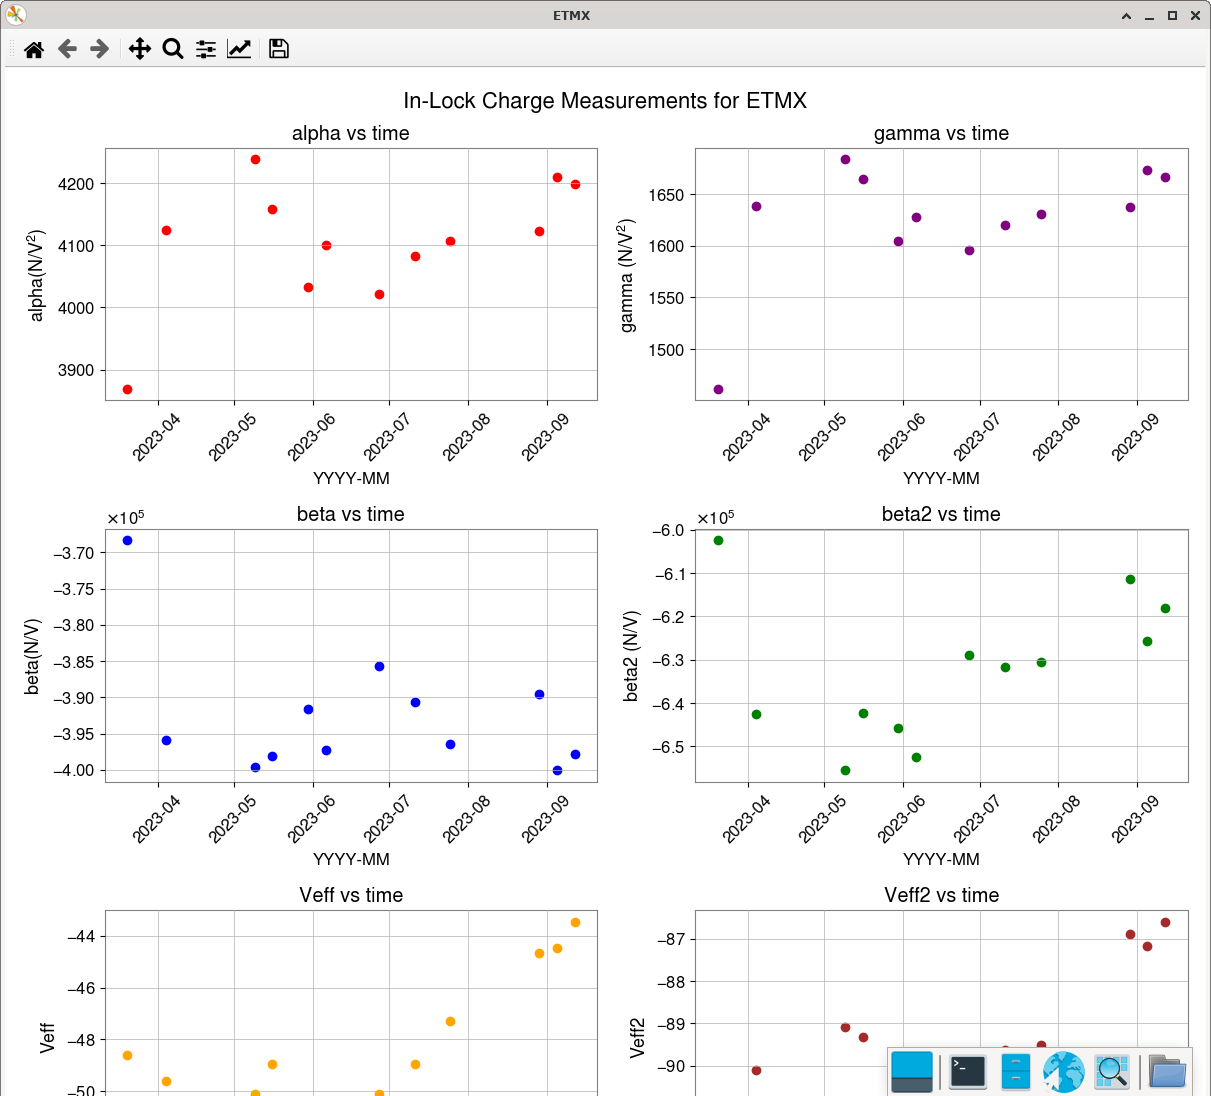The width and height of the screenshot is (1211, 1096).
Task: Click the -46 tick label on Veff axis
Action: tap(81, 988)
